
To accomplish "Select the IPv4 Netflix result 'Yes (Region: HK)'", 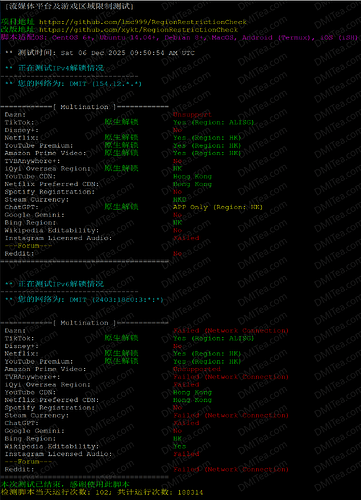I will [207, 138].
